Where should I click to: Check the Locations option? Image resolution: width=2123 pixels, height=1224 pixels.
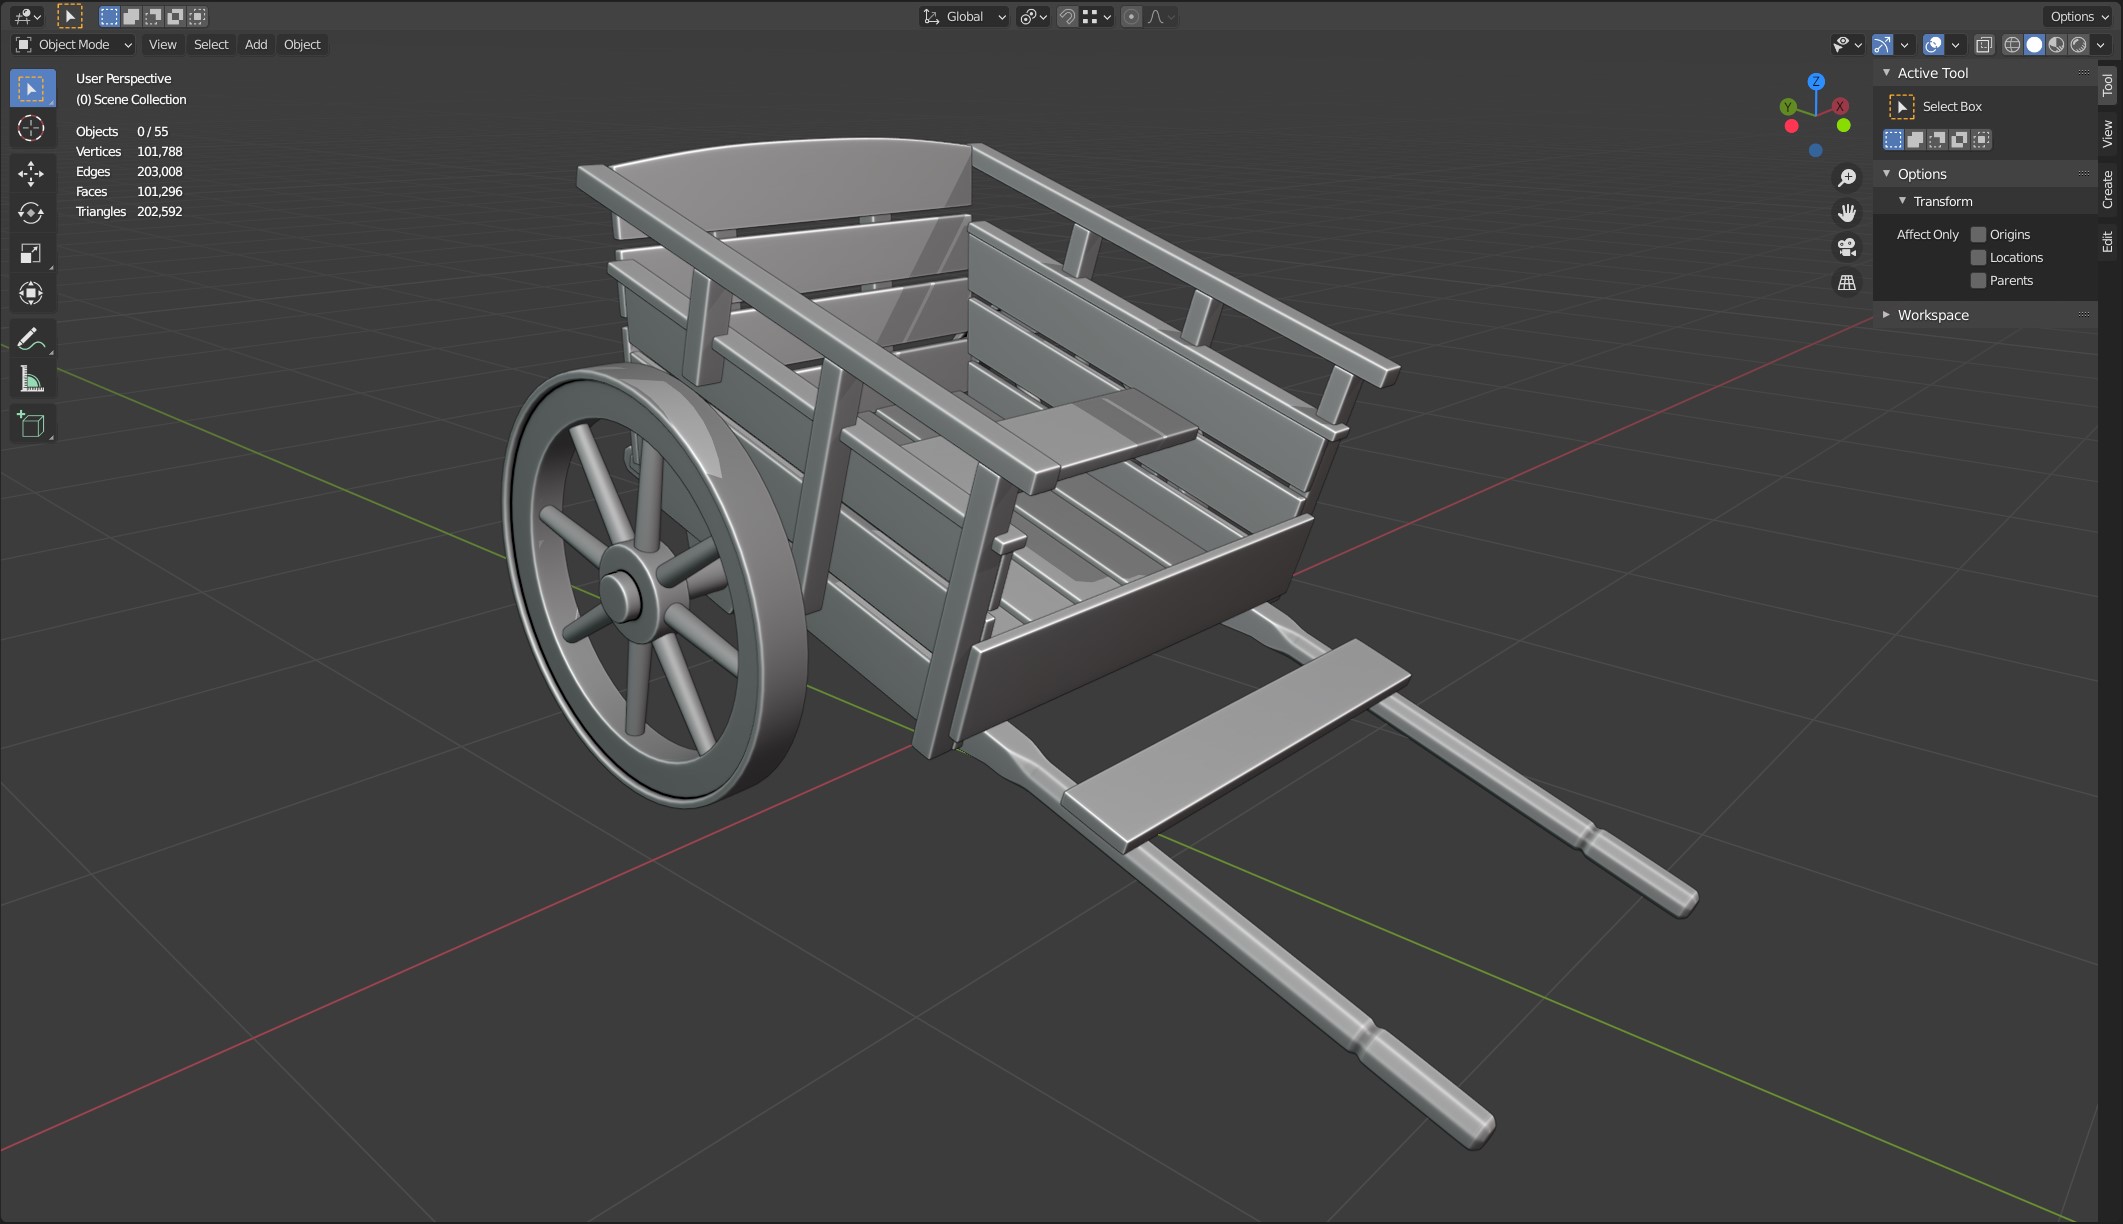point(1977,257)
